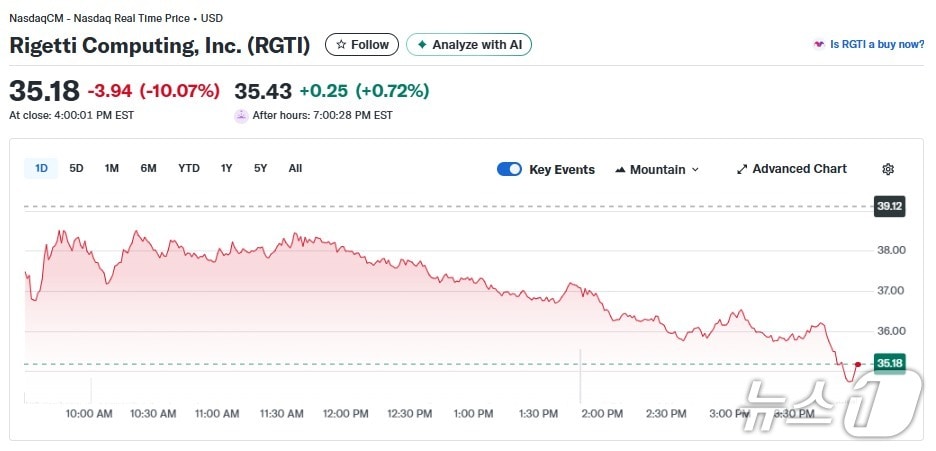Click the star icon on the Follow button
Viewport: 936px width, 451px height.
341,45
